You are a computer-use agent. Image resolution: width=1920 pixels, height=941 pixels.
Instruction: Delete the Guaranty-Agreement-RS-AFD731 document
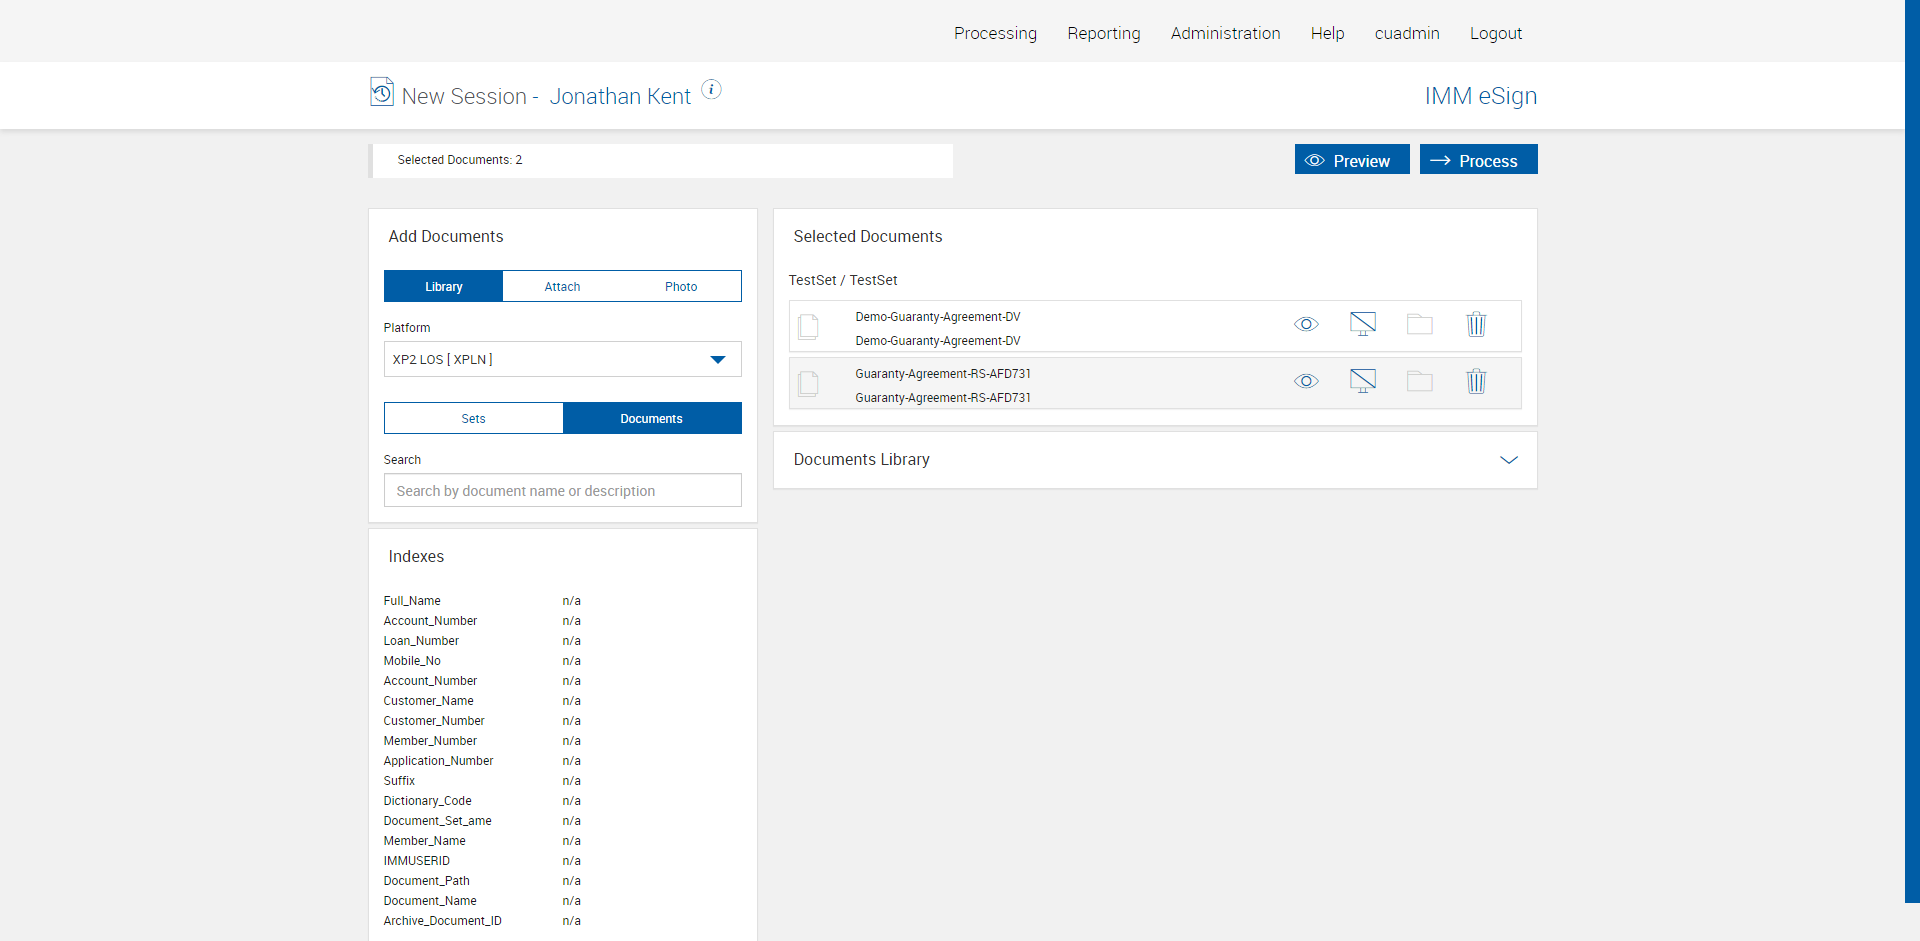1476,382
